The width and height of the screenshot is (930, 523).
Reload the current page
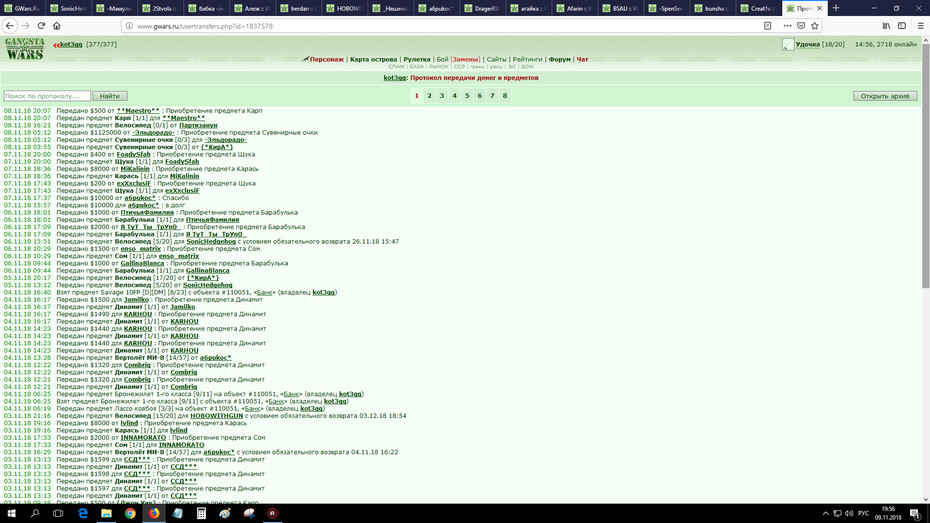coord(41,26)
